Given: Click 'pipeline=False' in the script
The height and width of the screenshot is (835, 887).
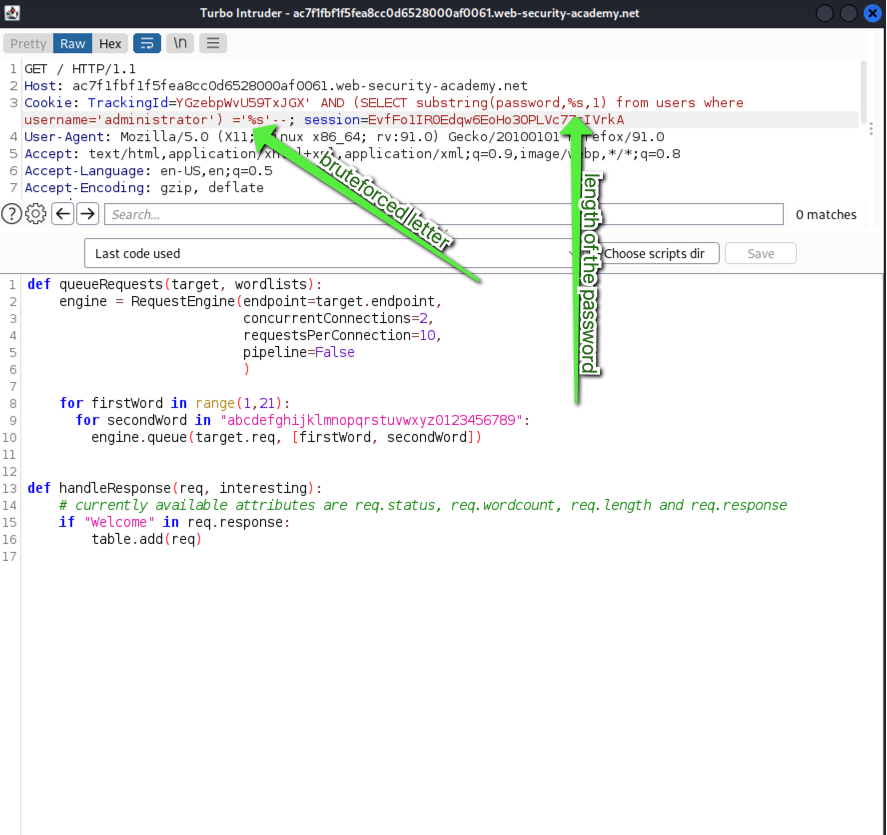Looking at the screenshot, I should click(299, 352).
